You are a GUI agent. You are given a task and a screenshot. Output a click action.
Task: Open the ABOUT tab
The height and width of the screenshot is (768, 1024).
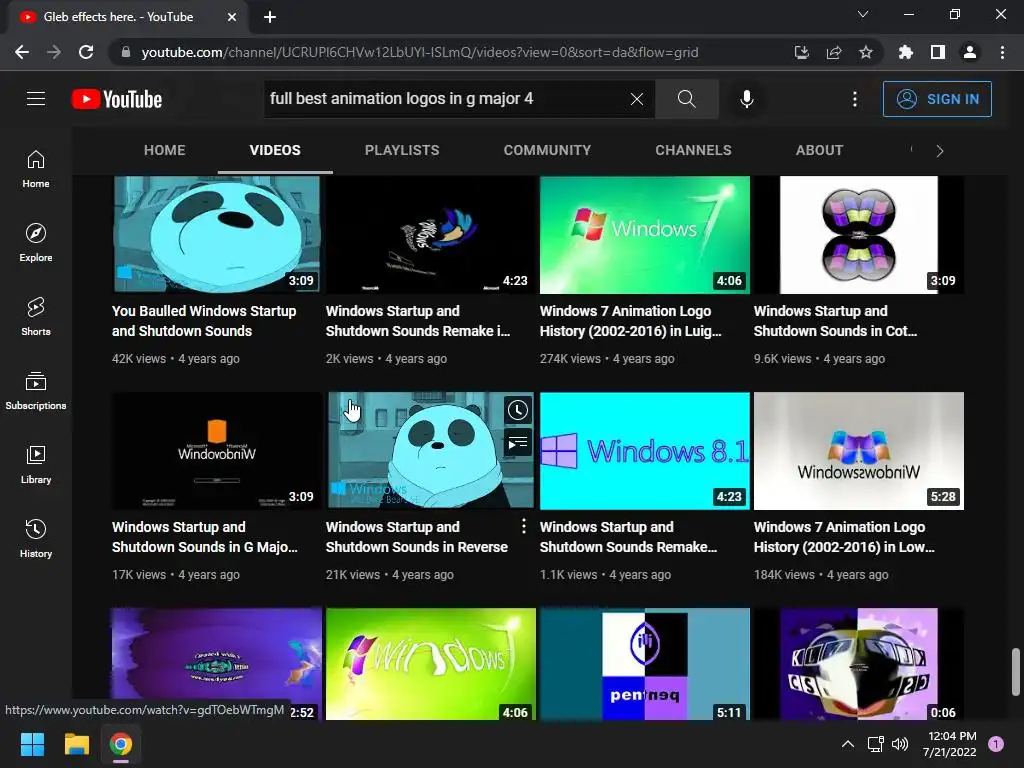(x=819, y=150)
